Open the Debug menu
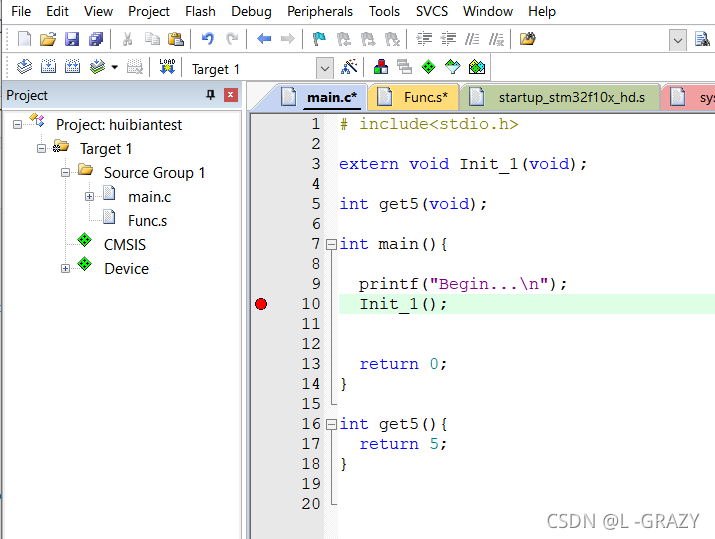This screenshot has height=539, width=715. [x=251, y=11]
